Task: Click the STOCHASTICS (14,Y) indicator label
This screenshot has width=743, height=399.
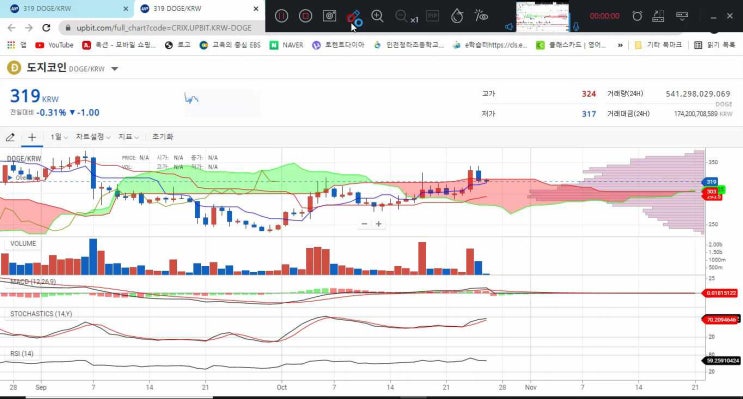Action: tap(41, 314)
